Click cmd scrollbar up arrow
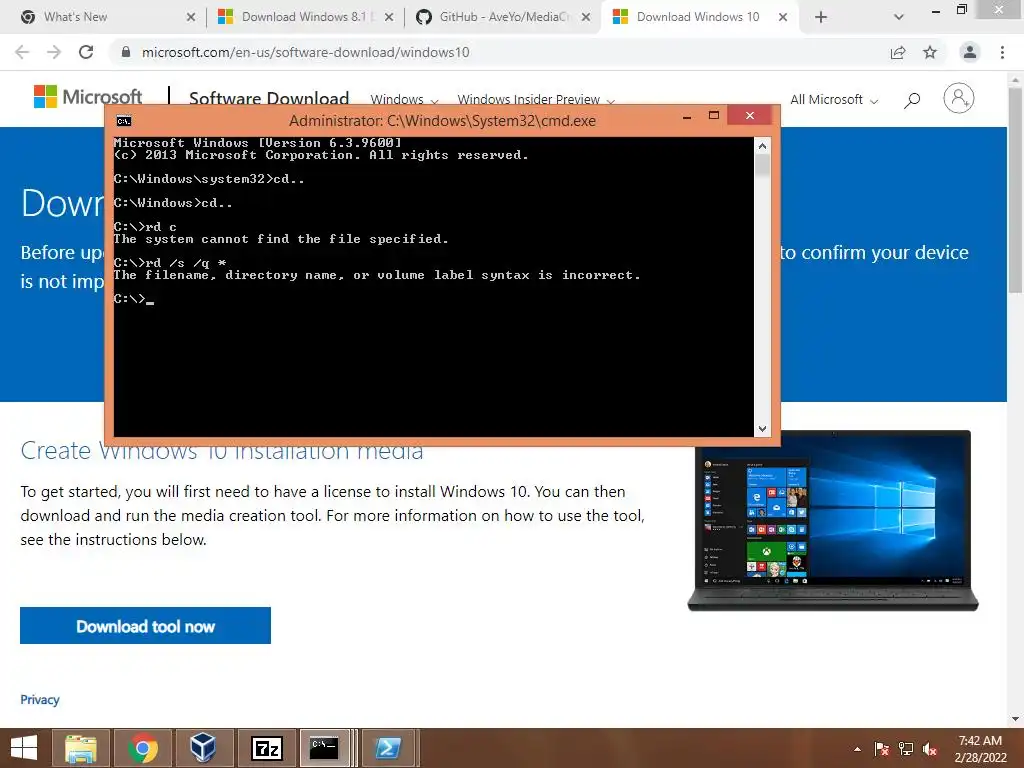The height and width of the screenshot is (768, 1024). [x=762, y=146]
